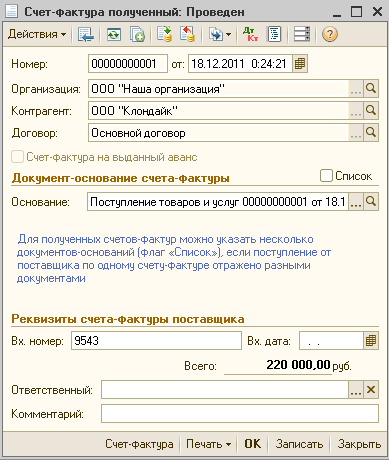The image size is (389, 460).
Task: Click the Закрыть button
Action: click(359, 444)
